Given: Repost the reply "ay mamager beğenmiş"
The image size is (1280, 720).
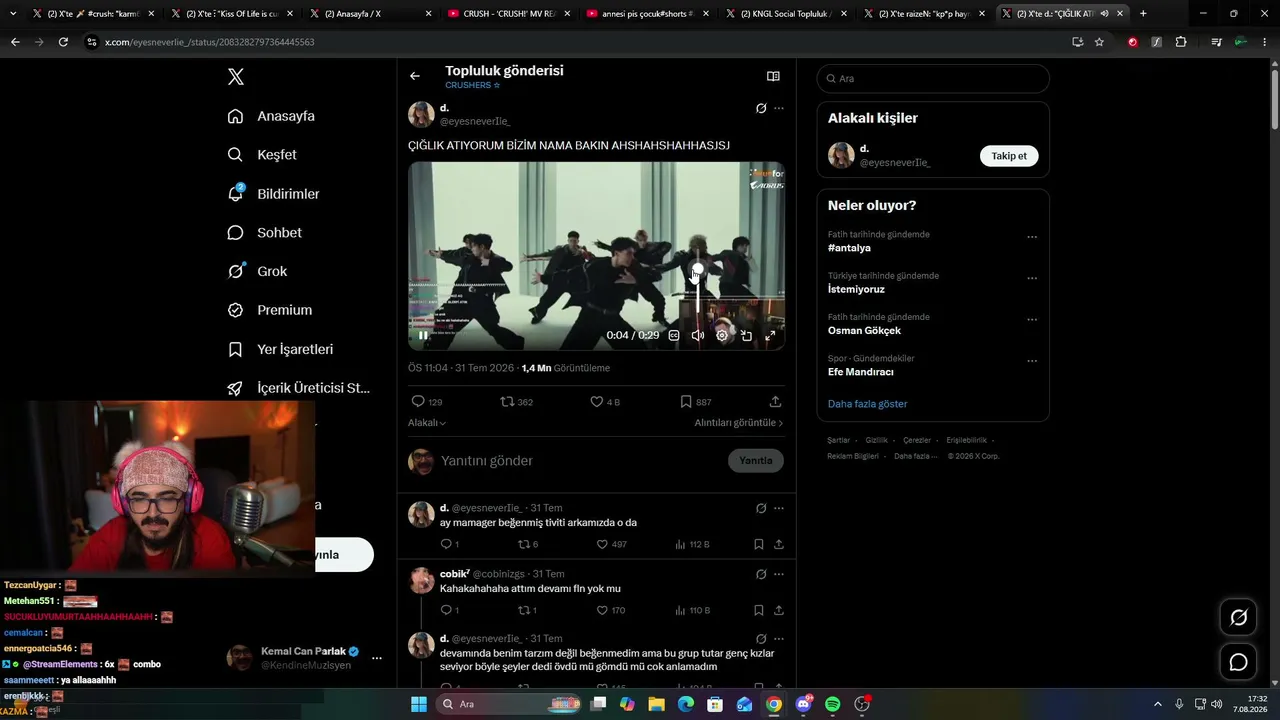Looking at the screenshot, I should click(527, 544).
